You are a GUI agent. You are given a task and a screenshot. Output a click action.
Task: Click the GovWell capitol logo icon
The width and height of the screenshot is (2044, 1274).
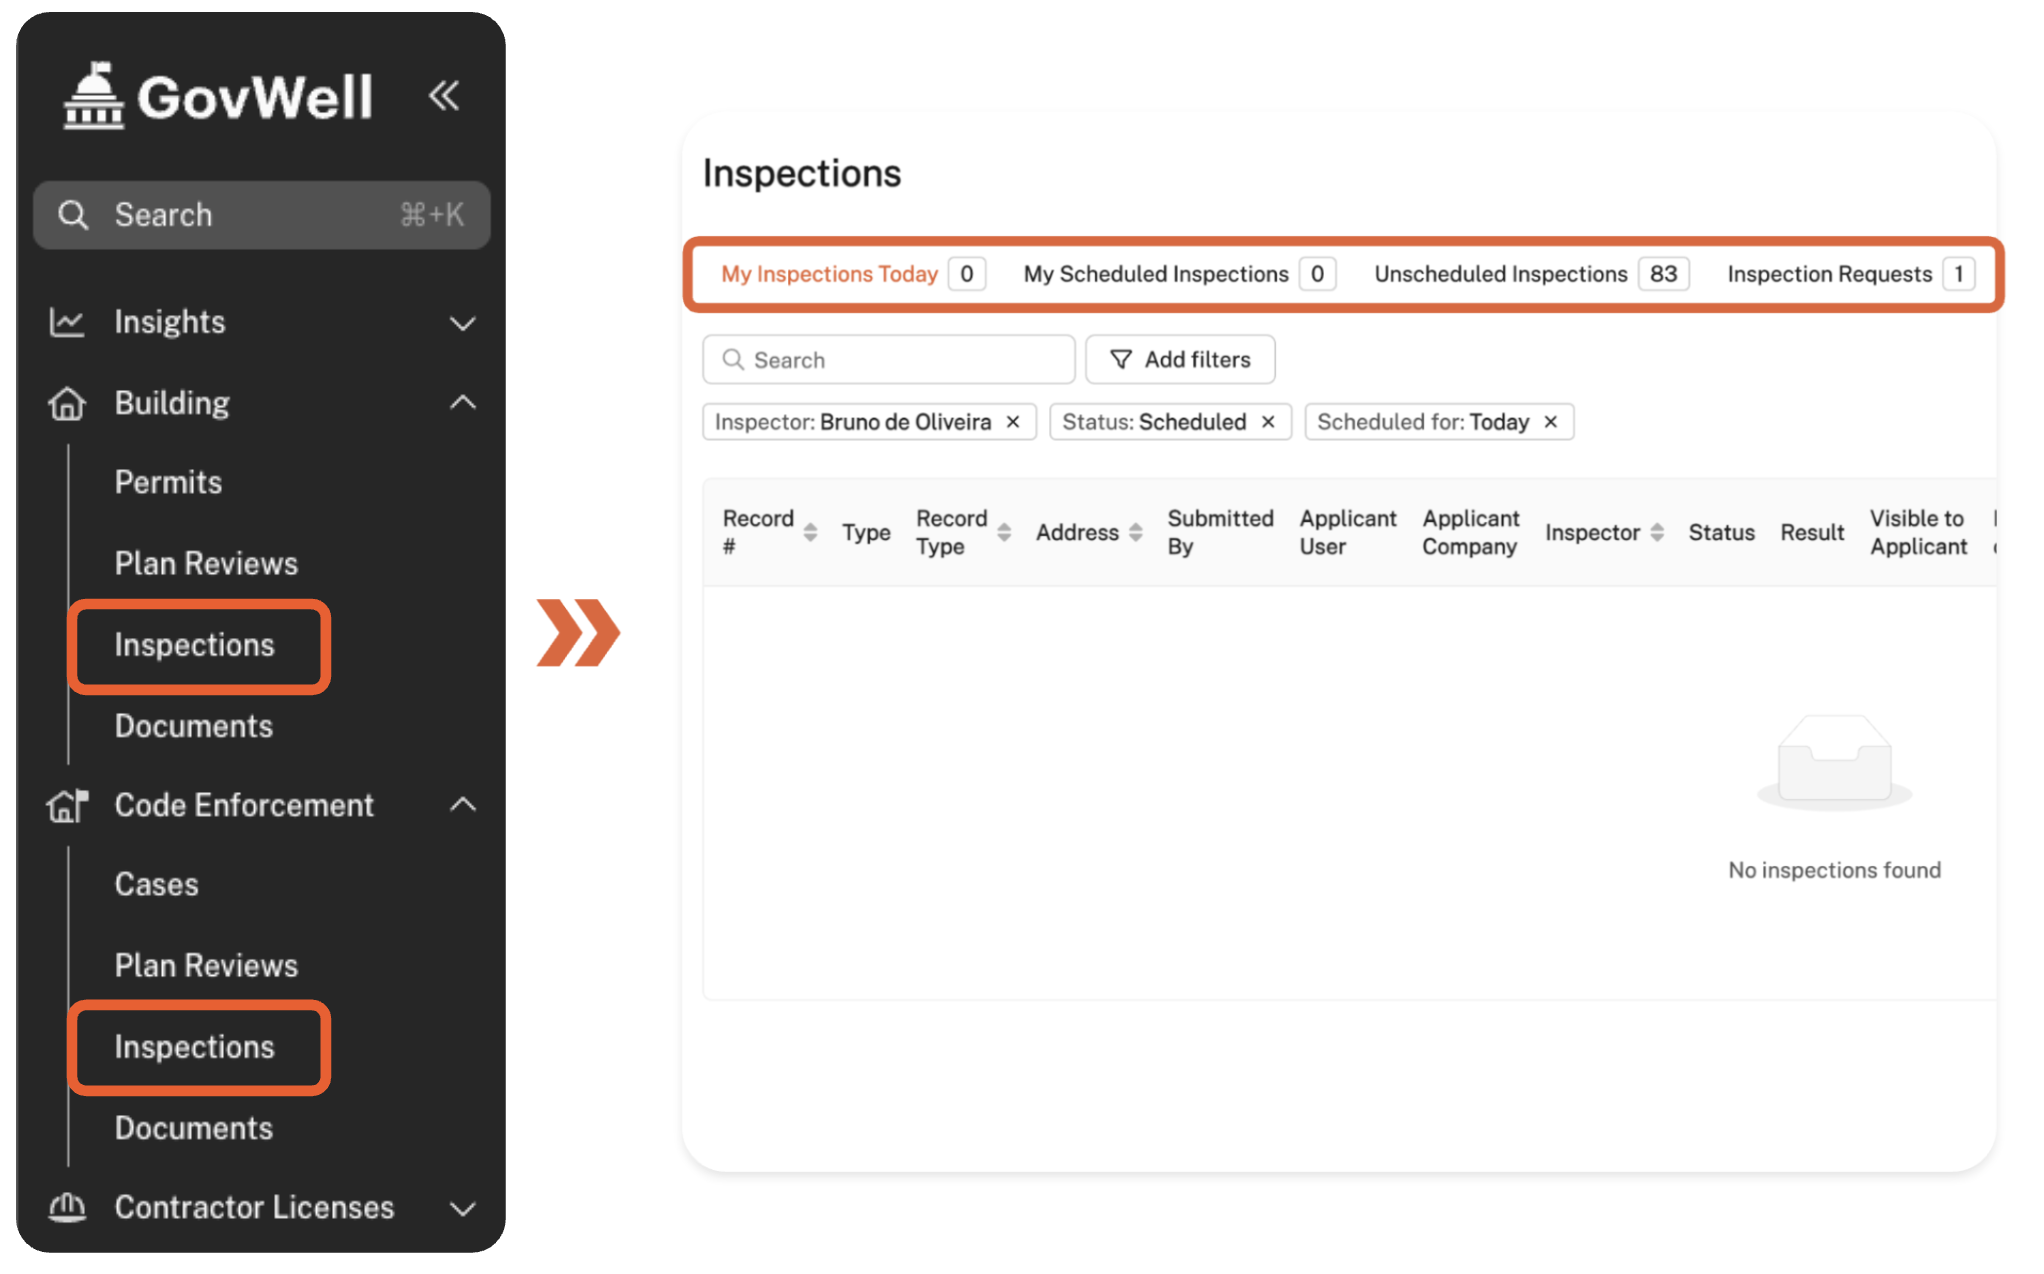coord(93,97)
